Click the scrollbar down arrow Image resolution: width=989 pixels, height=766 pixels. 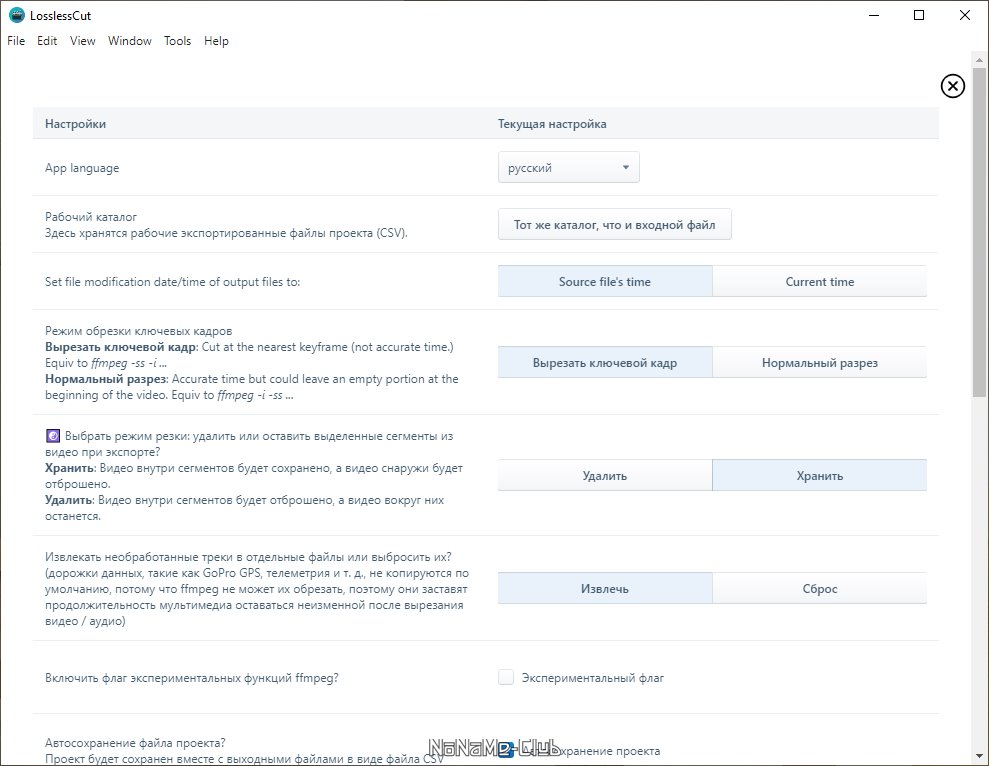[979, 755]
